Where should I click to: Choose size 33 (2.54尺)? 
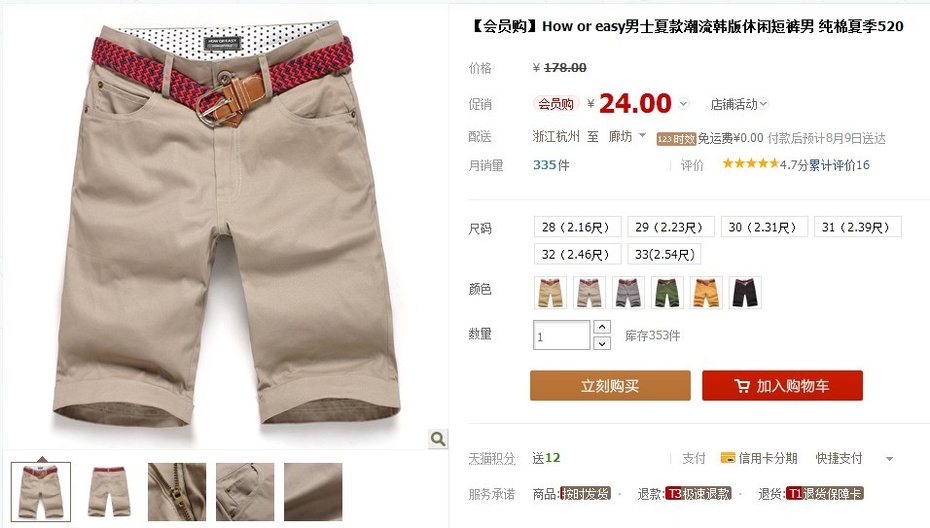(x=664, y=255)
